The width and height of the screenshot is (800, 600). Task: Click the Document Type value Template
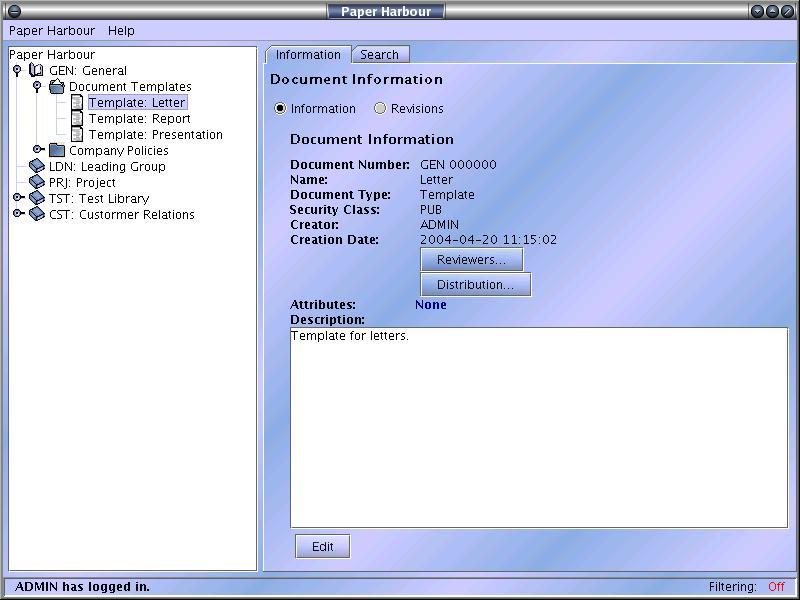coord(447,194)
